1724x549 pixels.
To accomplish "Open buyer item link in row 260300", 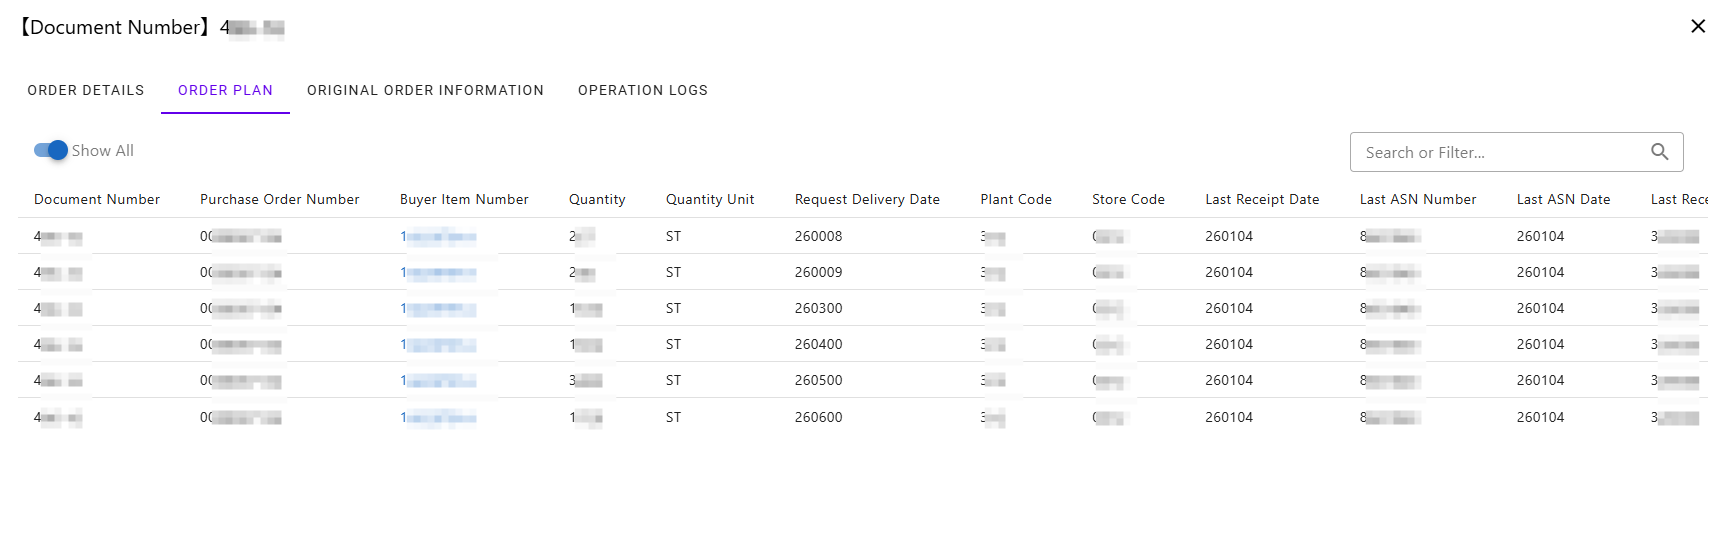I will point(438,309).
